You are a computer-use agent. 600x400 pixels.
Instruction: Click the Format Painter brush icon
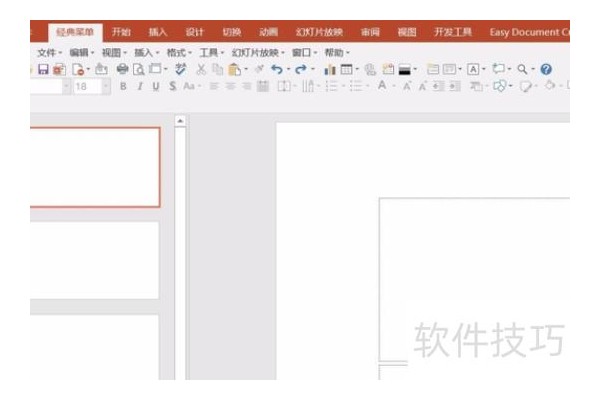tap(259, 69)
